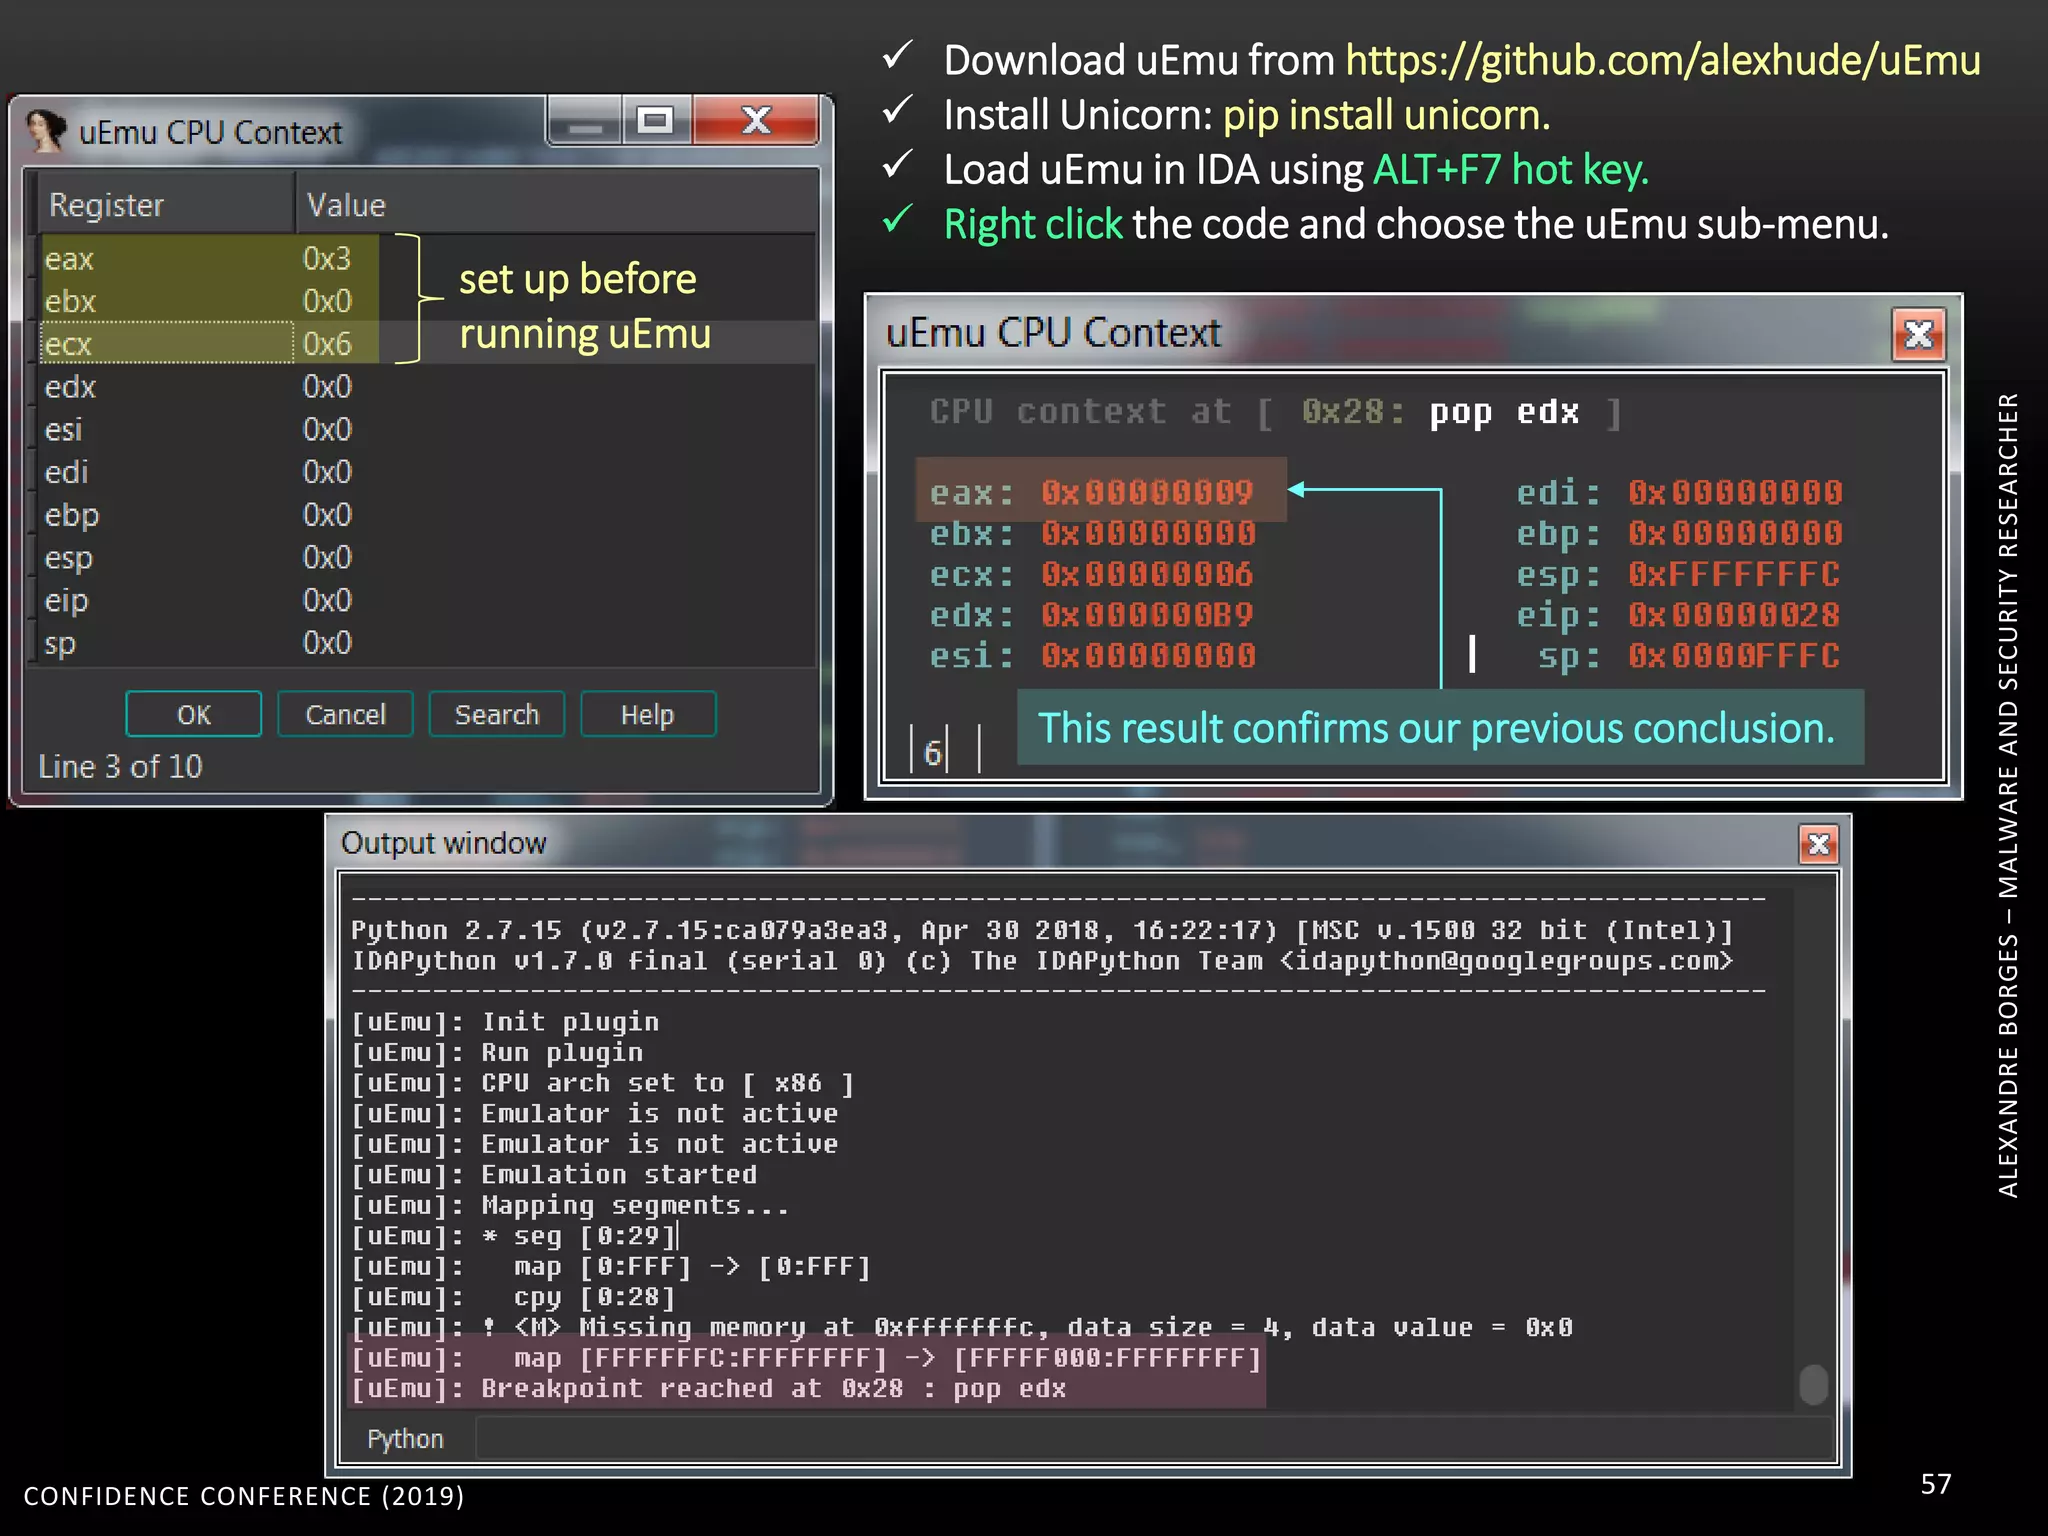
Task: Click 'CPU arch set to [ x86 ]' line
Action: [x=602, y=1083]
